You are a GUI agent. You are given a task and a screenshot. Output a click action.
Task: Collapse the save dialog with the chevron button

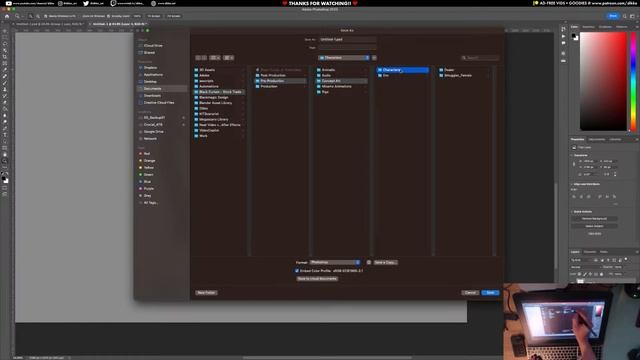374,58
